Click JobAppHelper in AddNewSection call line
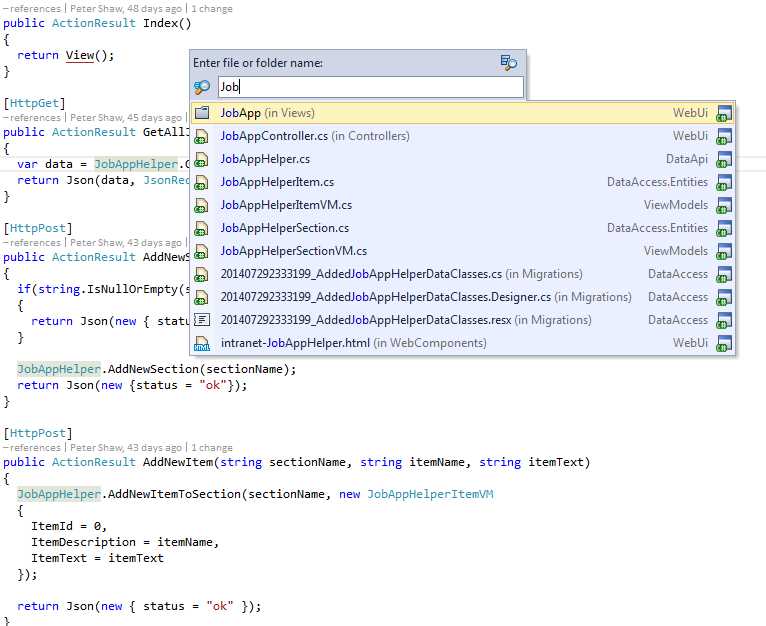Image resolution: width=766 pixels, height=626 pixels. point(59,369)
